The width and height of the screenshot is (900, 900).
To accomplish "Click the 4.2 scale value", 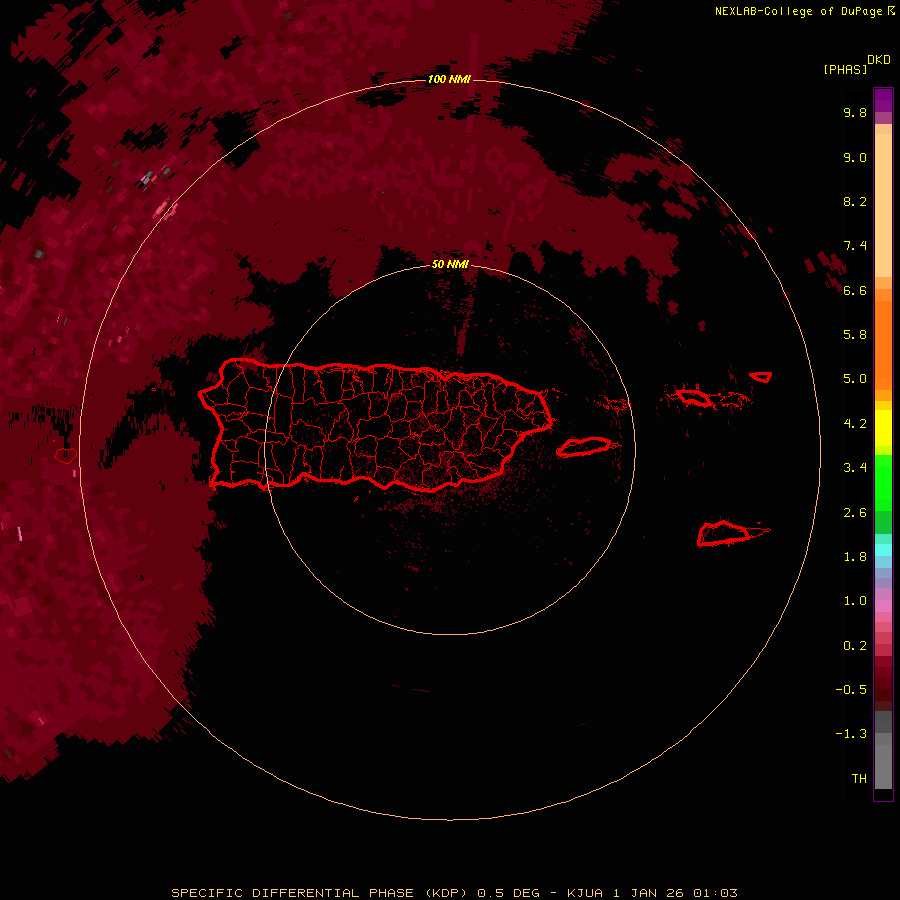I will [855, 424].
